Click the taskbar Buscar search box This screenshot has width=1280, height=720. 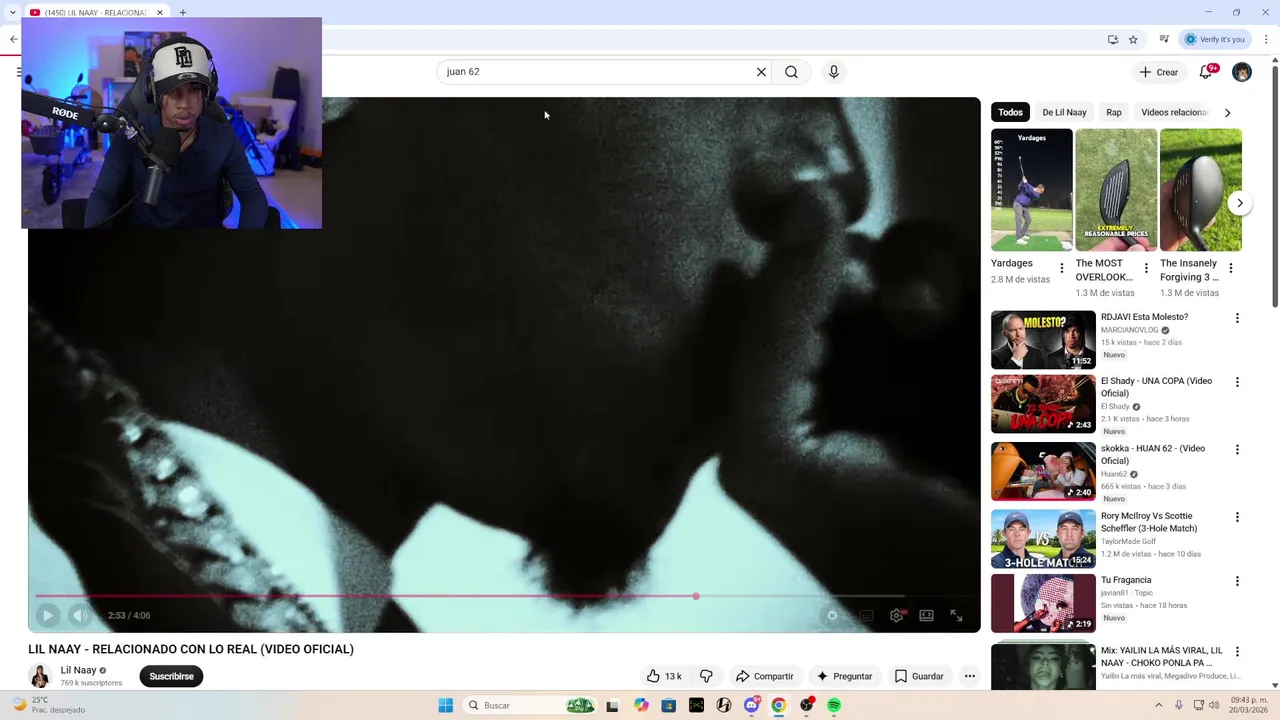pos(531,705)
